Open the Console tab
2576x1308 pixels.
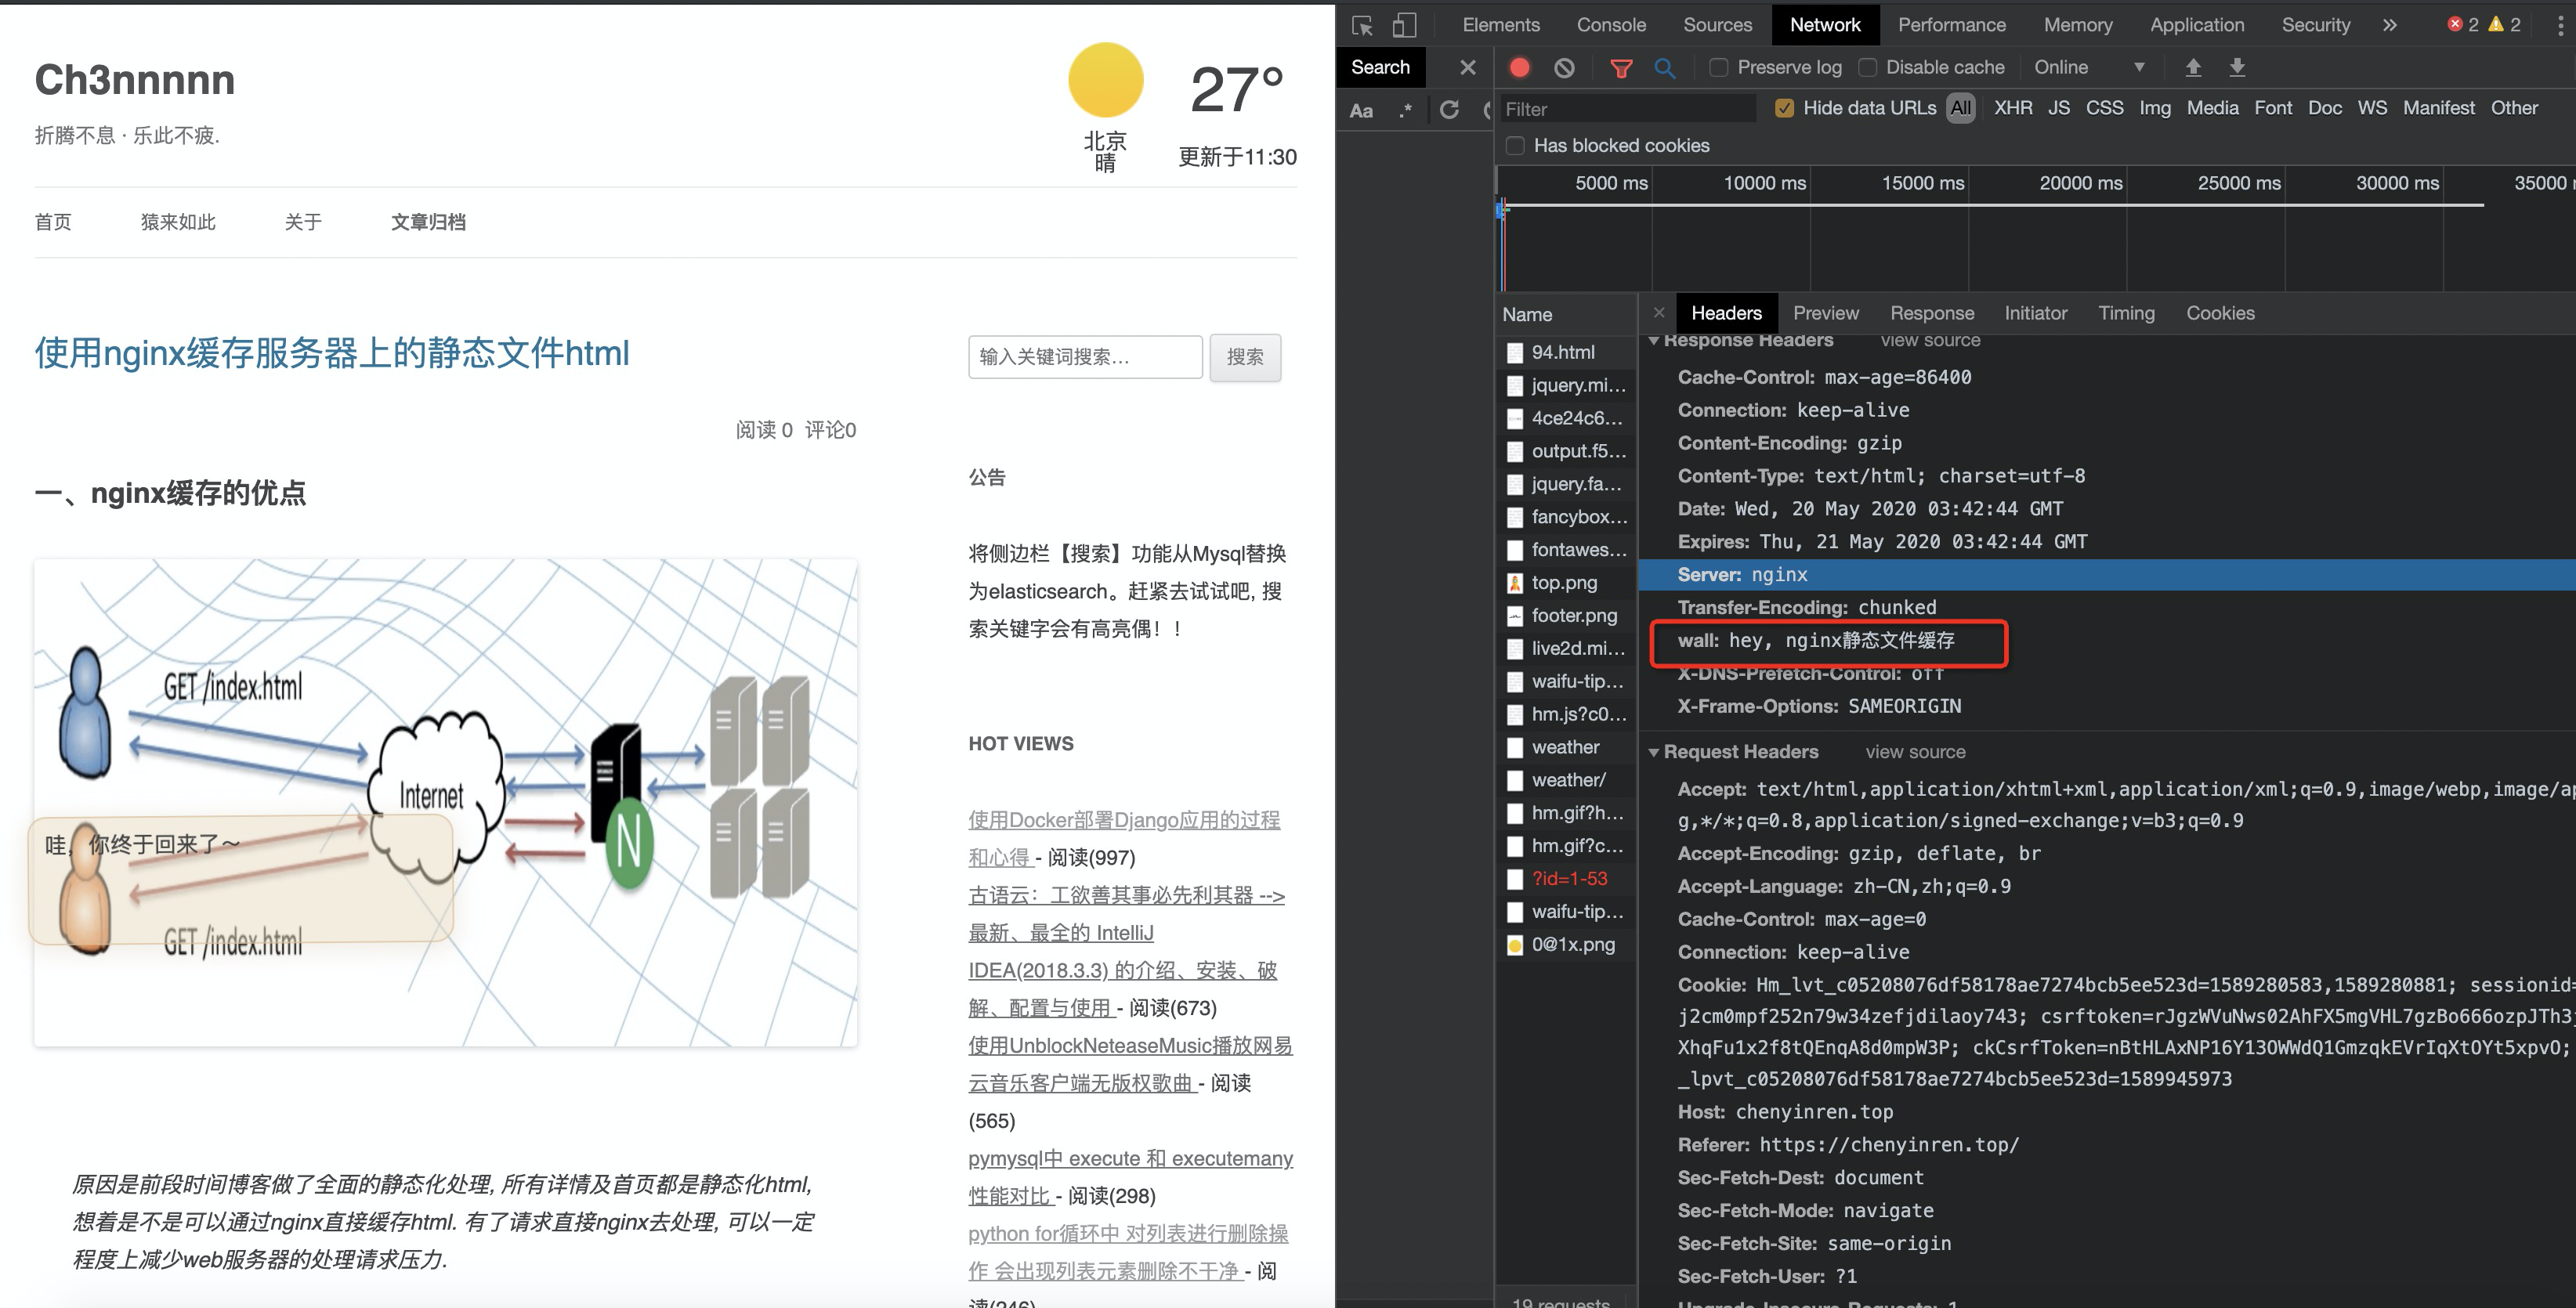click(1611, 25)
